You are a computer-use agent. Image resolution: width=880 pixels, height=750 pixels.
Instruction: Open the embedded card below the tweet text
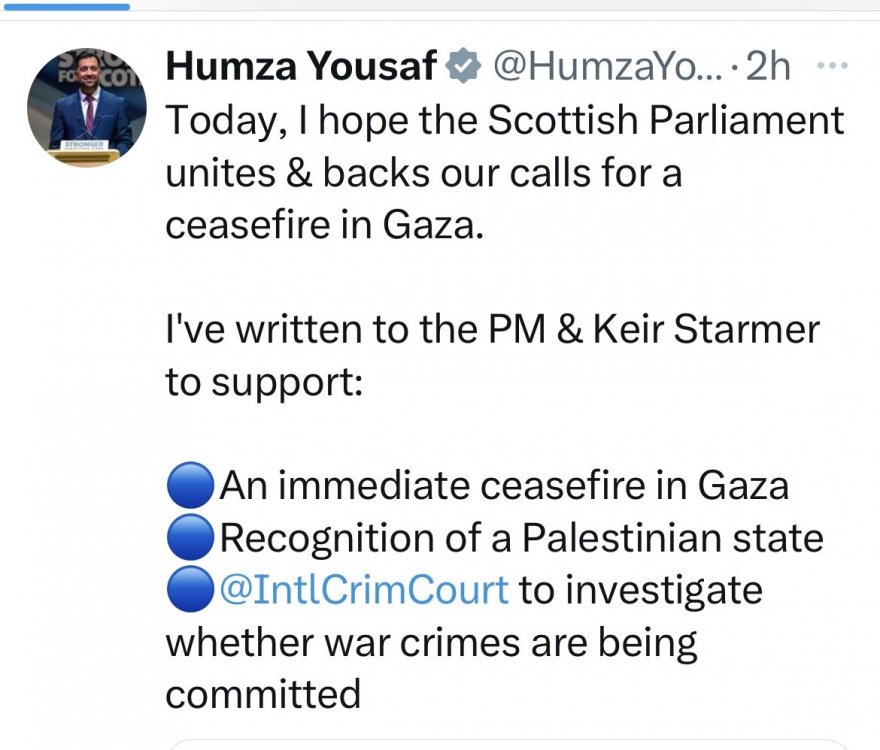click(x=508, y=745)
